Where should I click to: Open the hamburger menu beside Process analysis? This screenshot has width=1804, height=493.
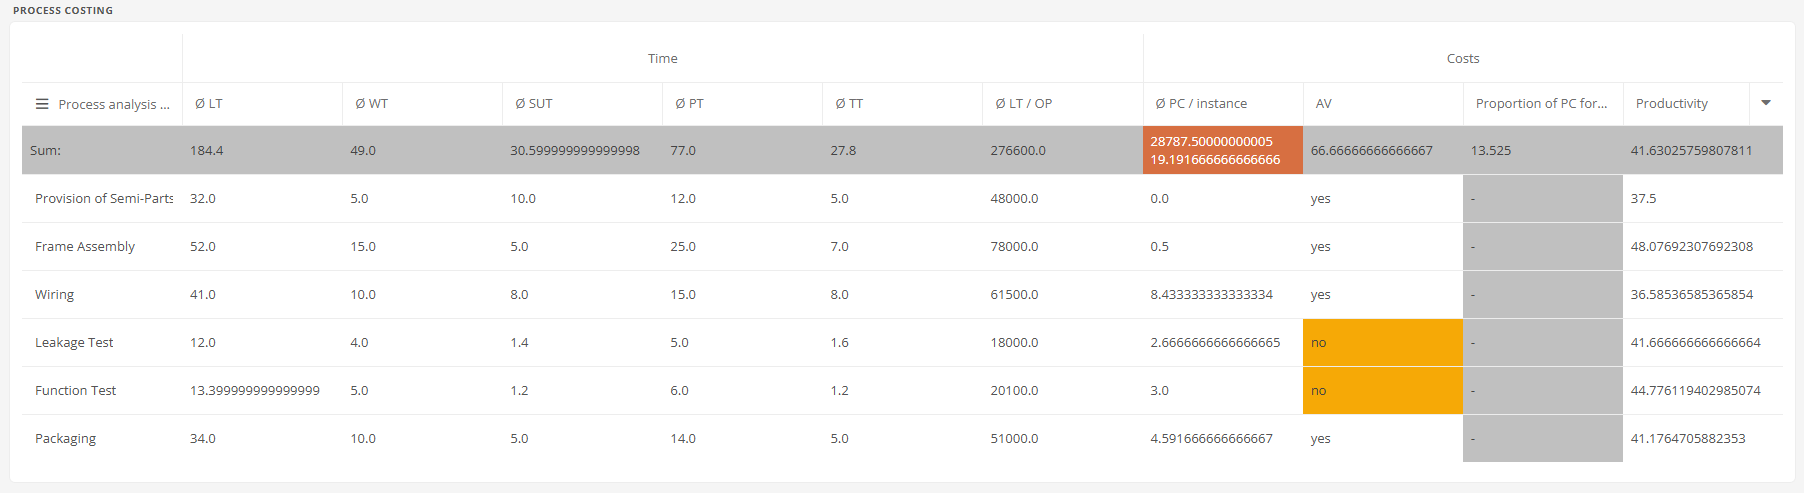pos(42,104)
